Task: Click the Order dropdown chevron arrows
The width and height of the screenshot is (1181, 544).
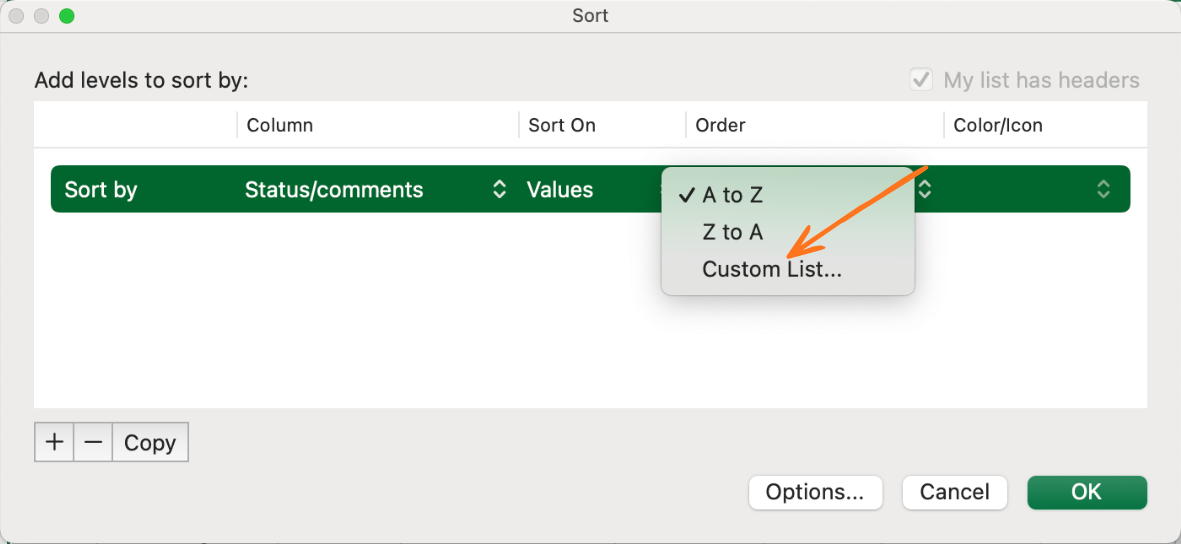Action: [x=925, y=189]
